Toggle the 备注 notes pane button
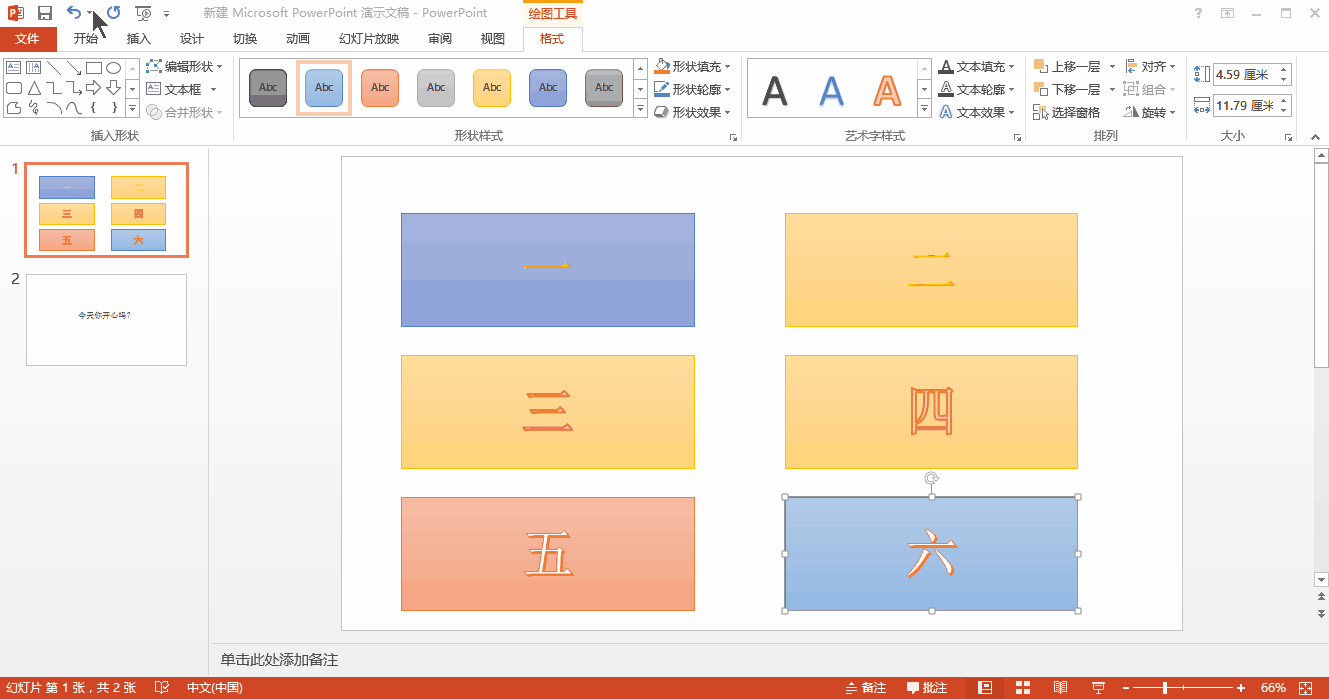Screen dimensions: 1329x699 pos(866,688)
